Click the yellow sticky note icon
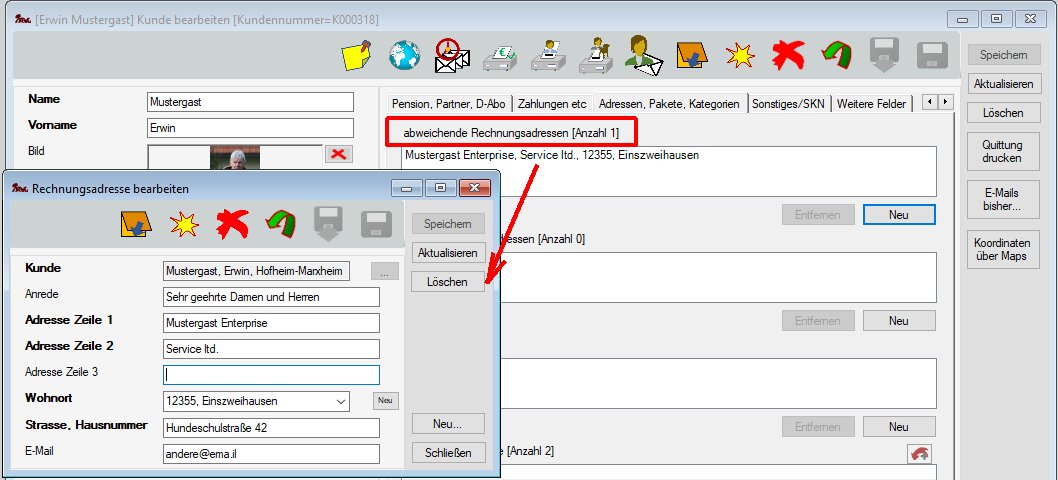The width and height of the screenshot is (1058, 480). [357, 56]
